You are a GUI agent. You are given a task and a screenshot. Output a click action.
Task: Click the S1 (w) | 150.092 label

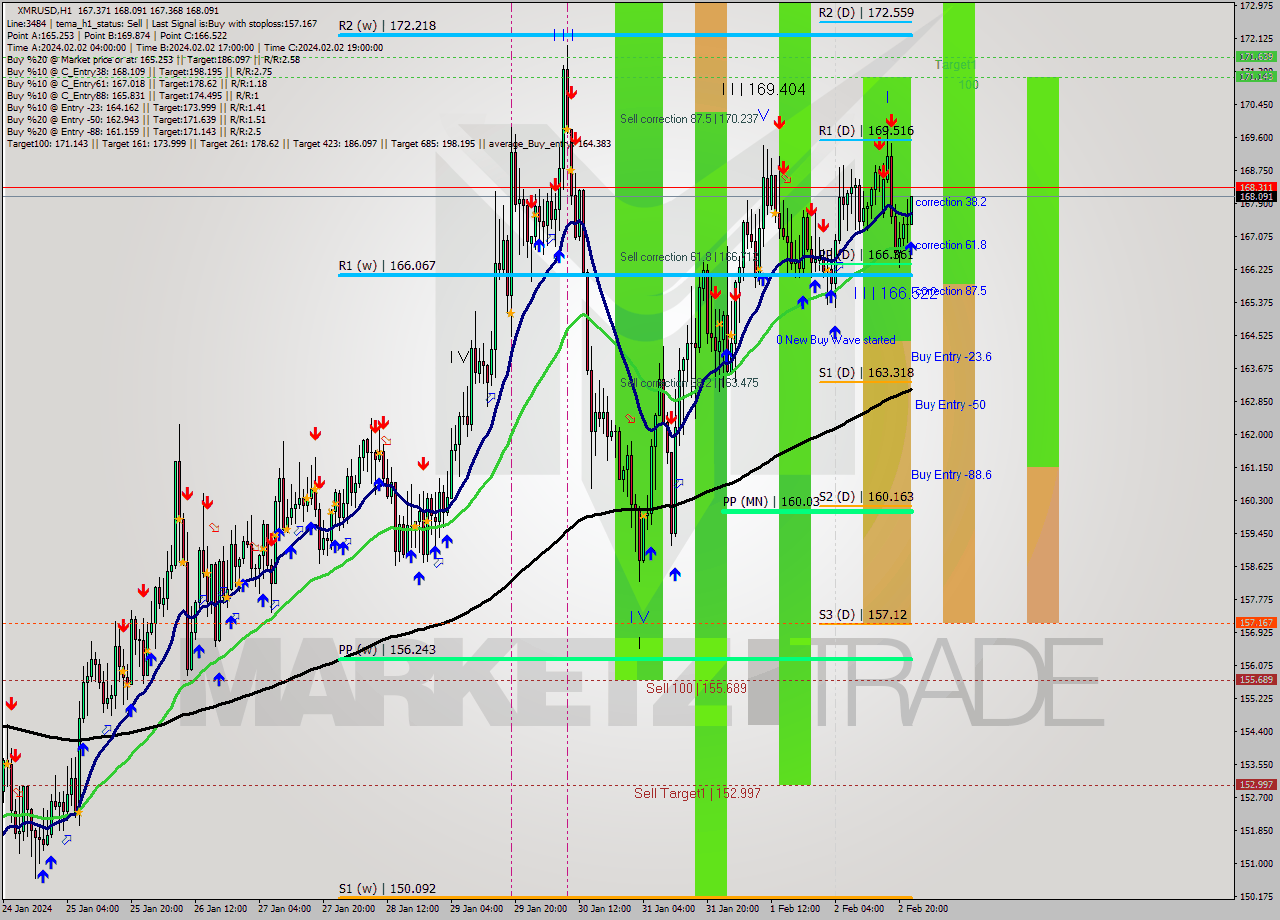click(x=387, y=888)
